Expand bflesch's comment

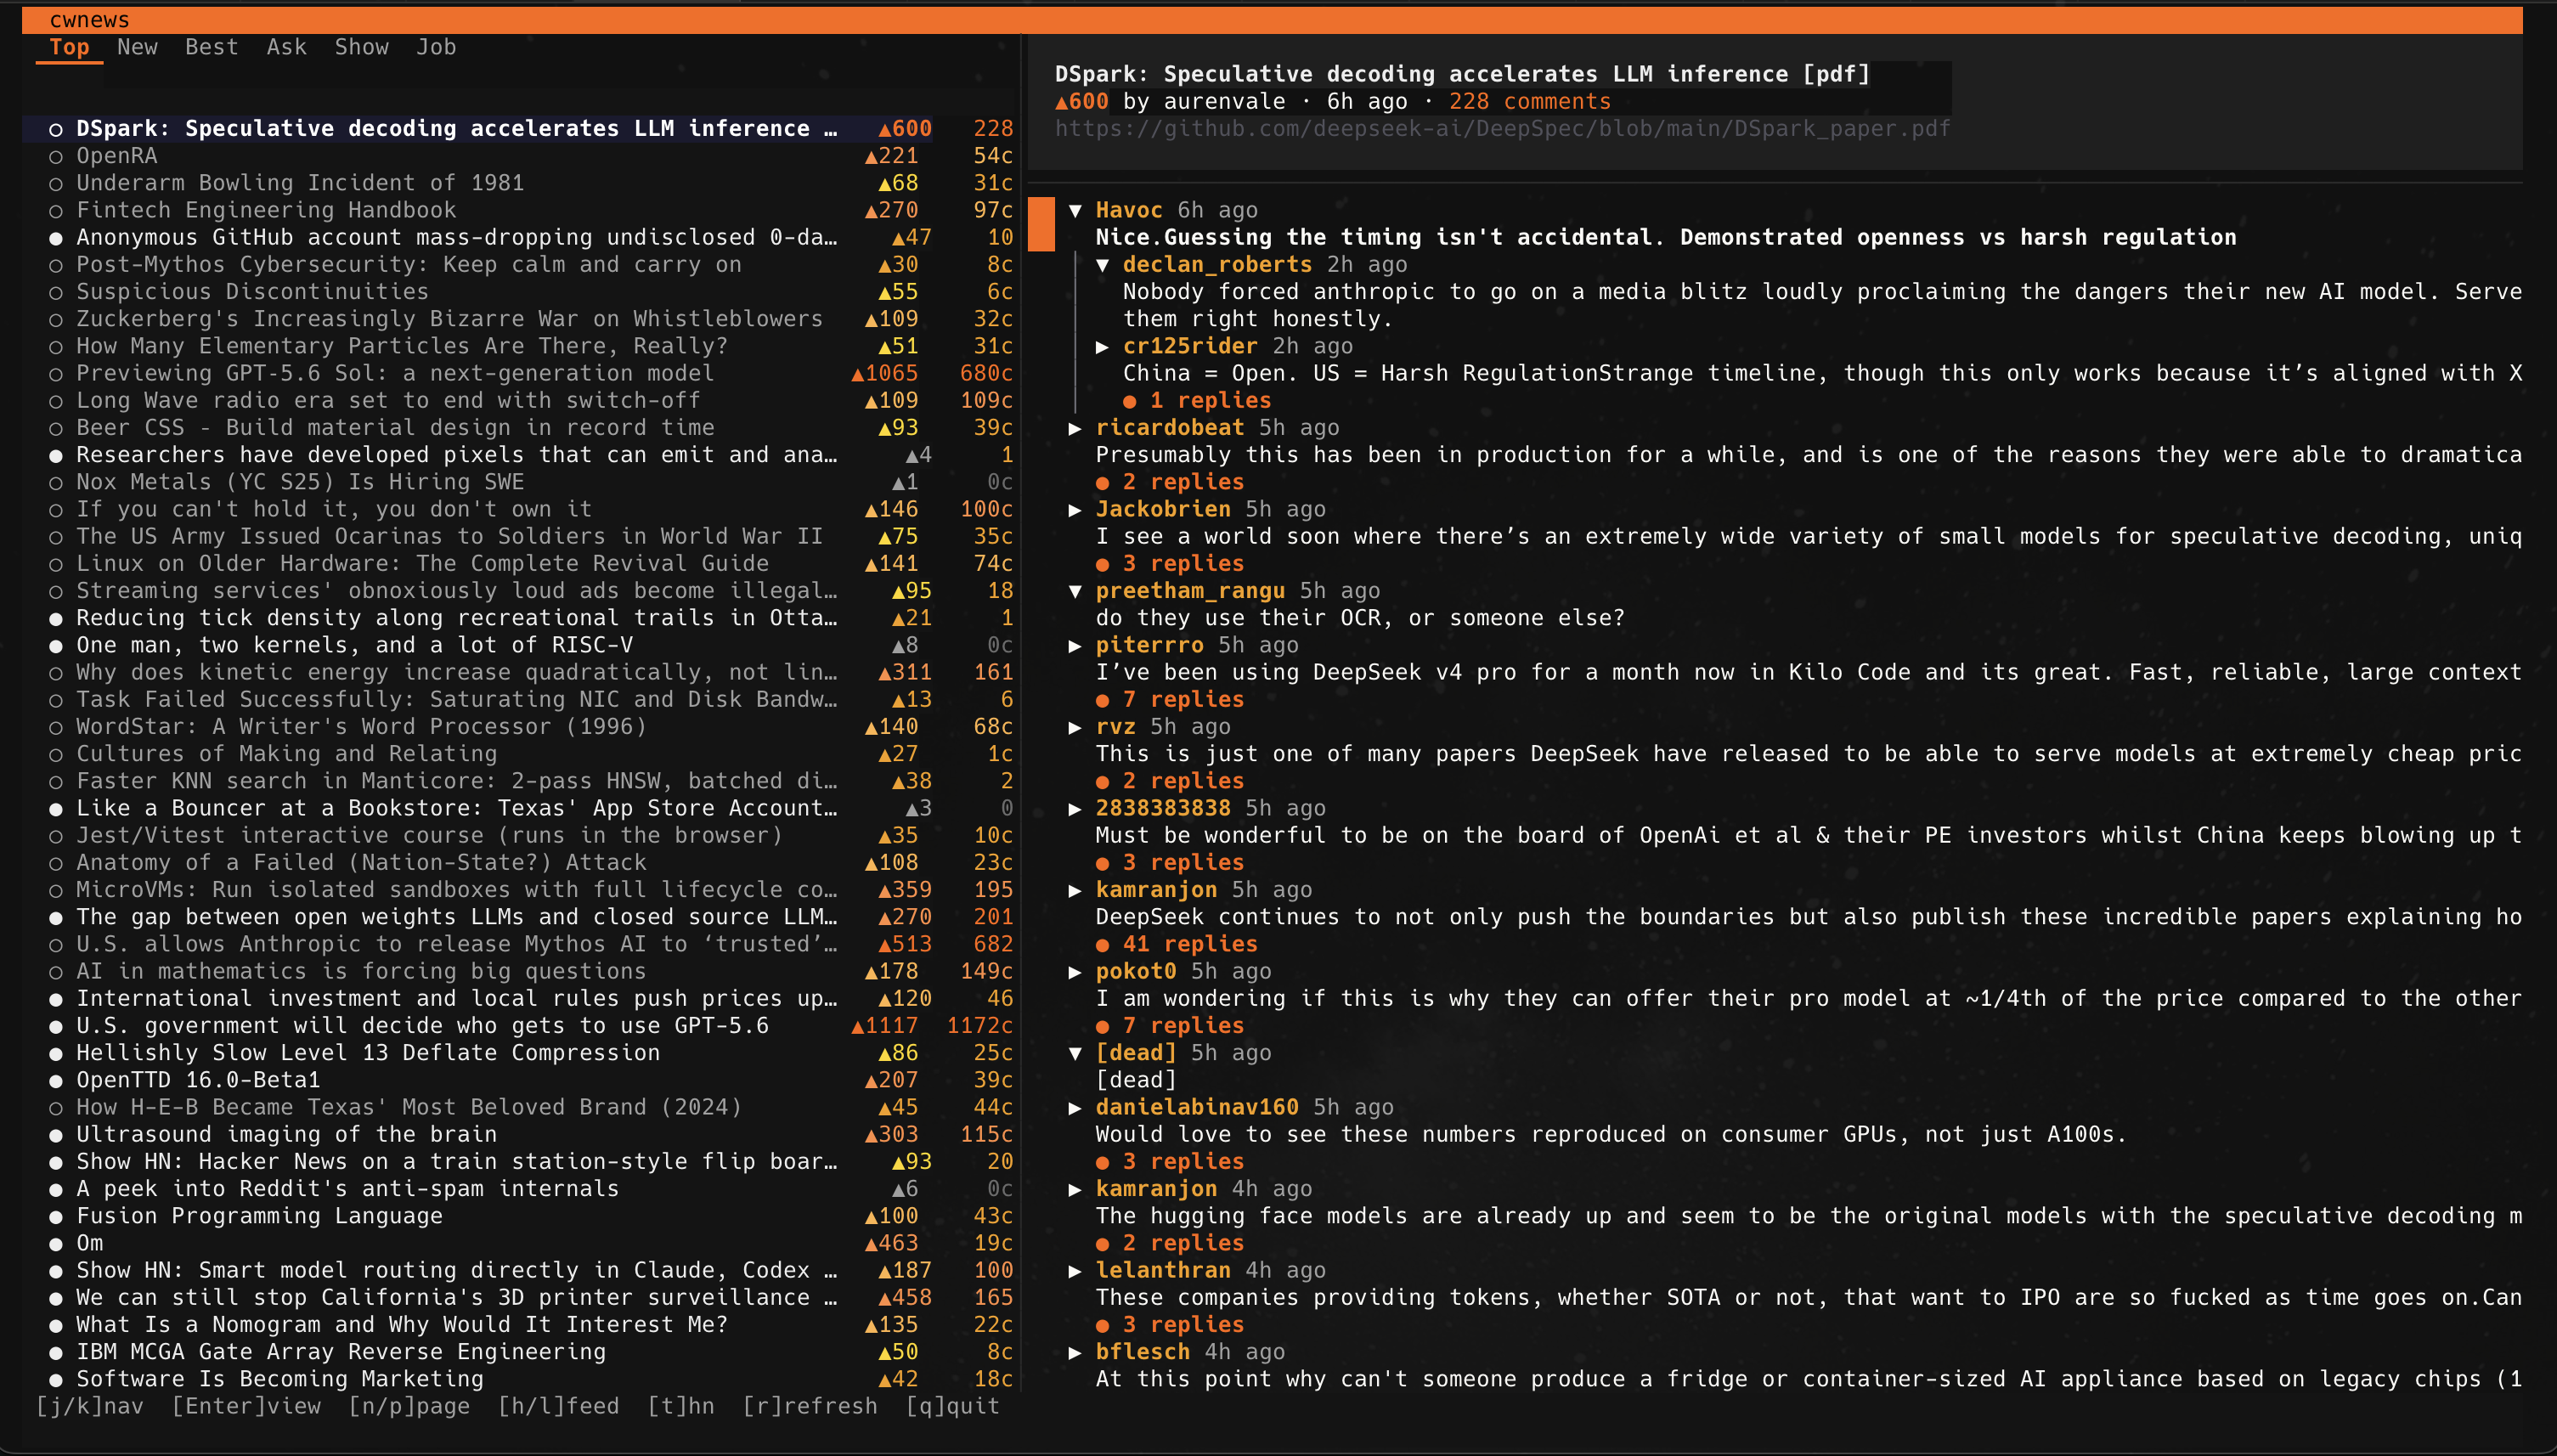point(1075,1352)
